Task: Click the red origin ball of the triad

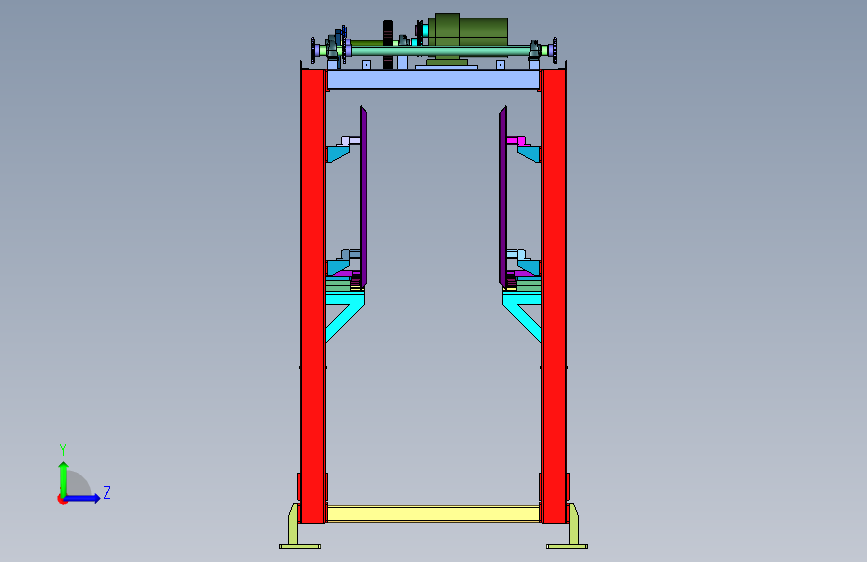Action: [x=62, y=499]
